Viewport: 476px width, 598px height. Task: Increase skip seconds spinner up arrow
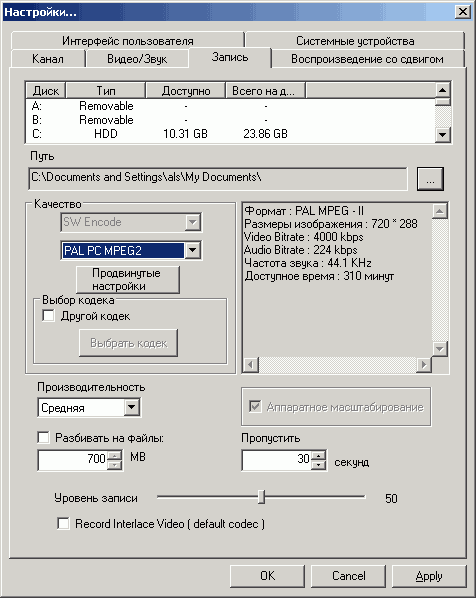(318, 455)
